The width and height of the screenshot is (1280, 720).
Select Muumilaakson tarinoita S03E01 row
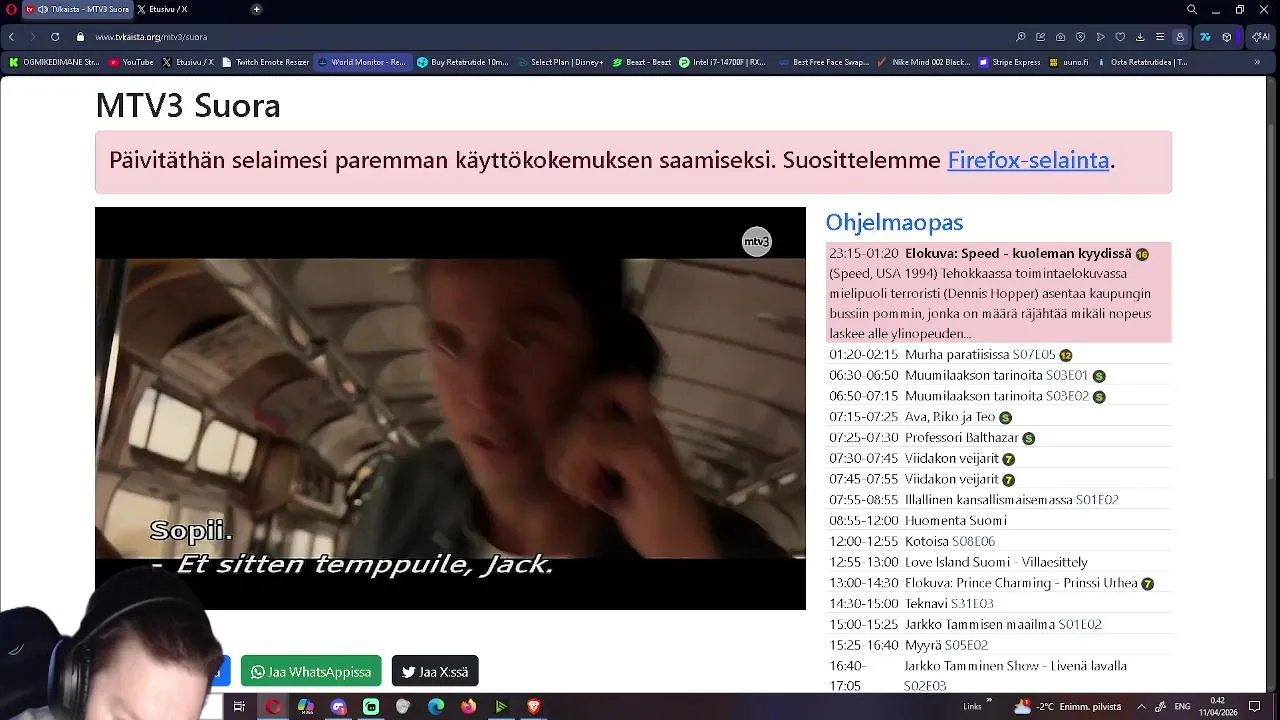click(x=998, y=376)
